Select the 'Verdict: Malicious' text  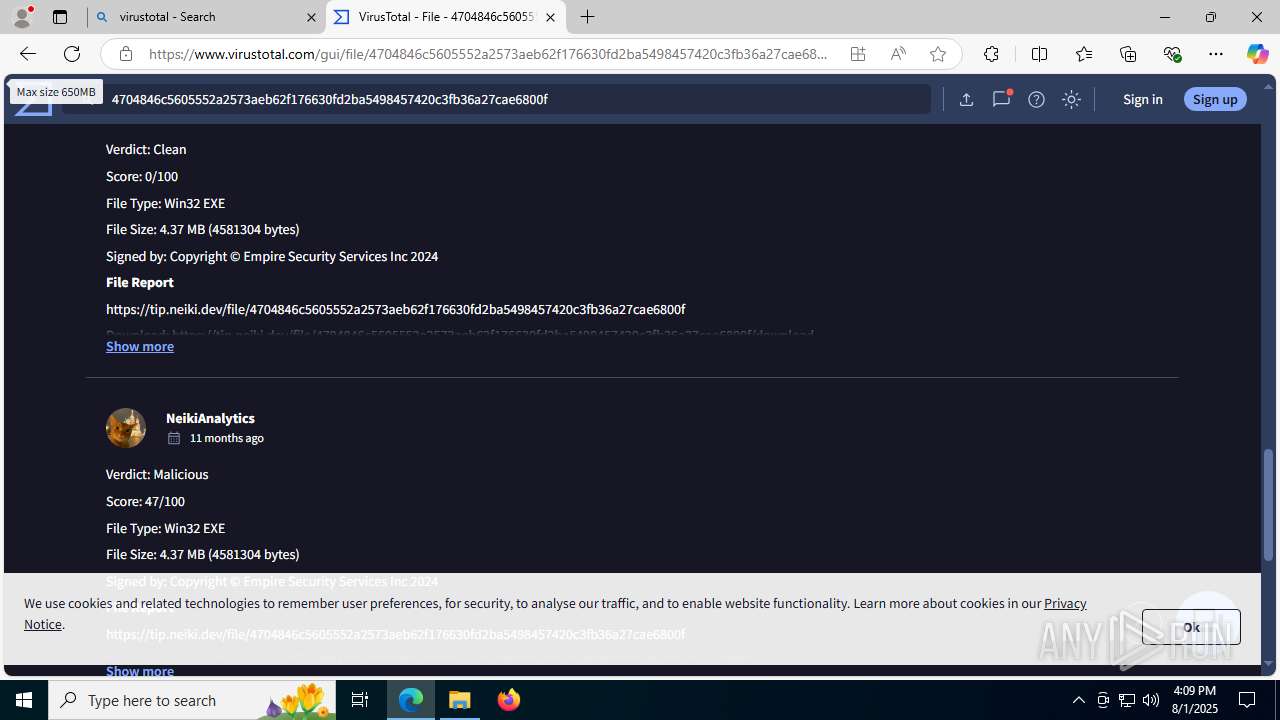click(157, 474)
